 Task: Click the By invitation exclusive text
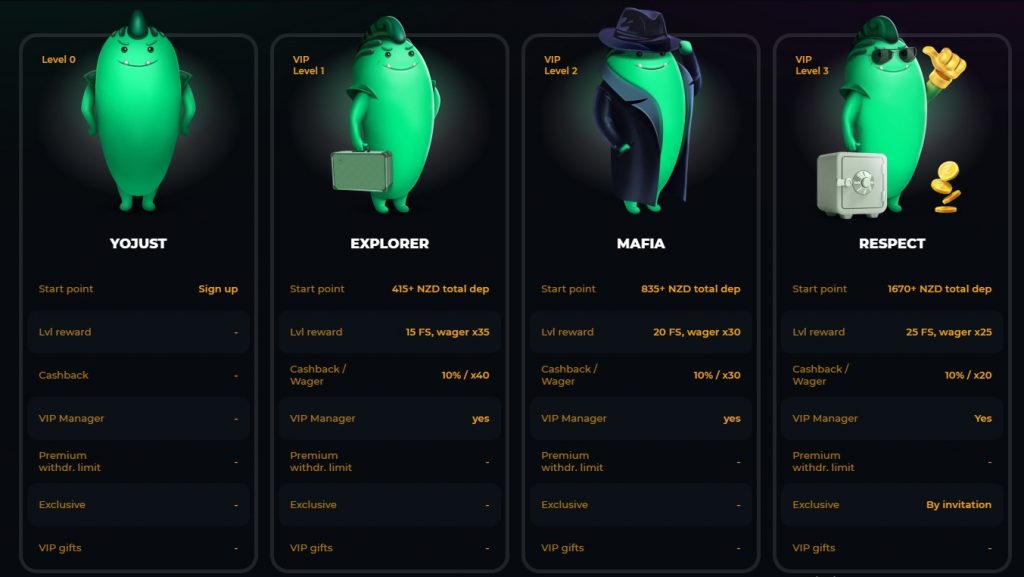click(x=959, y=505)
